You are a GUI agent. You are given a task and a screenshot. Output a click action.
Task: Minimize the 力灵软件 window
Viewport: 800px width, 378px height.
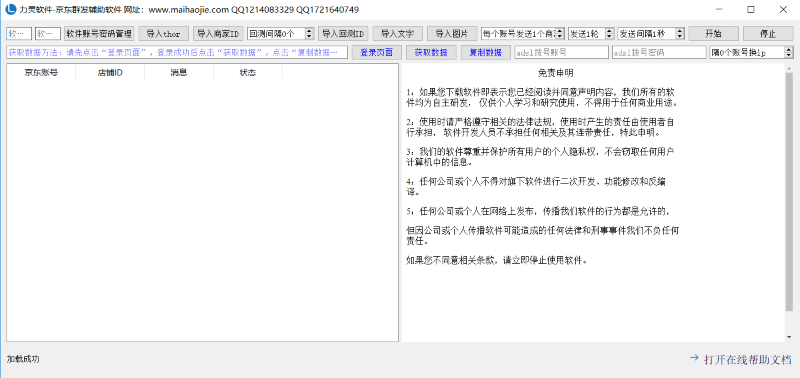coord(720,9)
